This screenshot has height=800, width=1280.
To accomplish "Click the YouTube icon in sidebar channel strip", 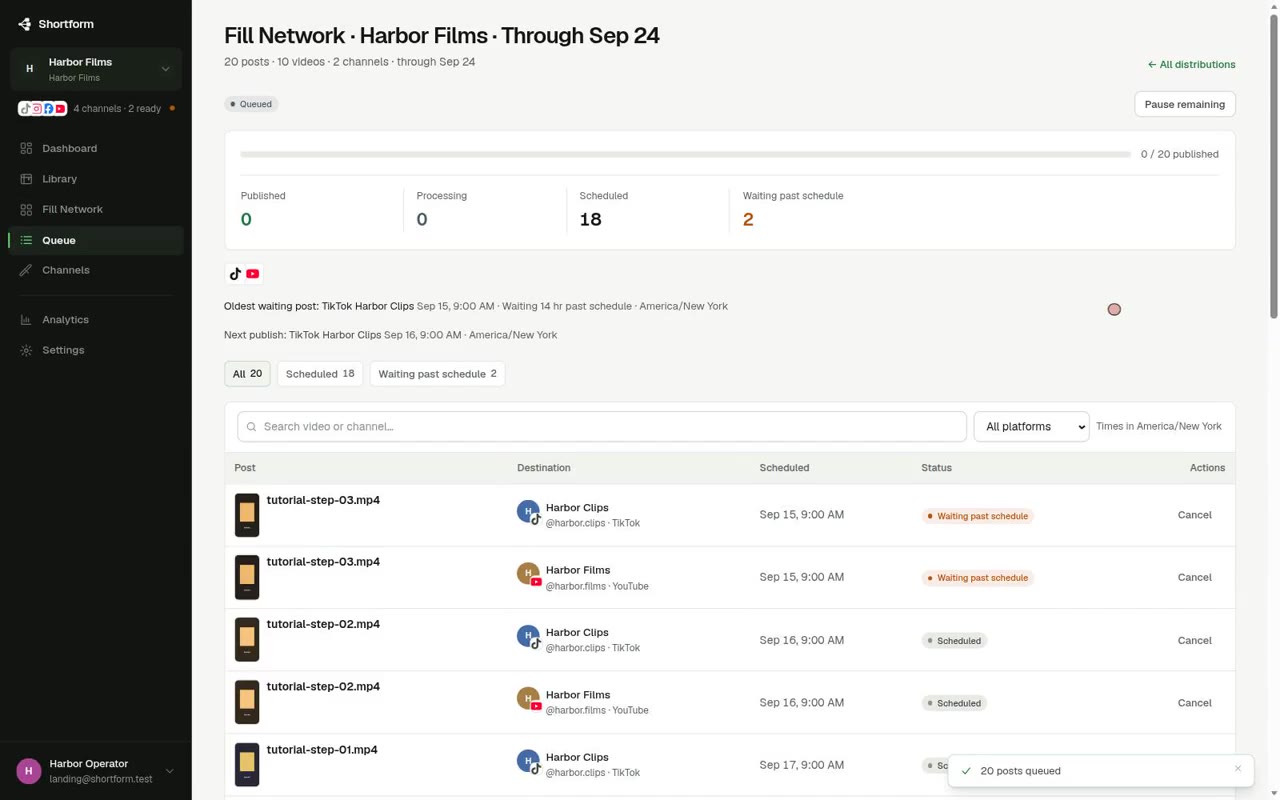I will [x=60, y=108].
